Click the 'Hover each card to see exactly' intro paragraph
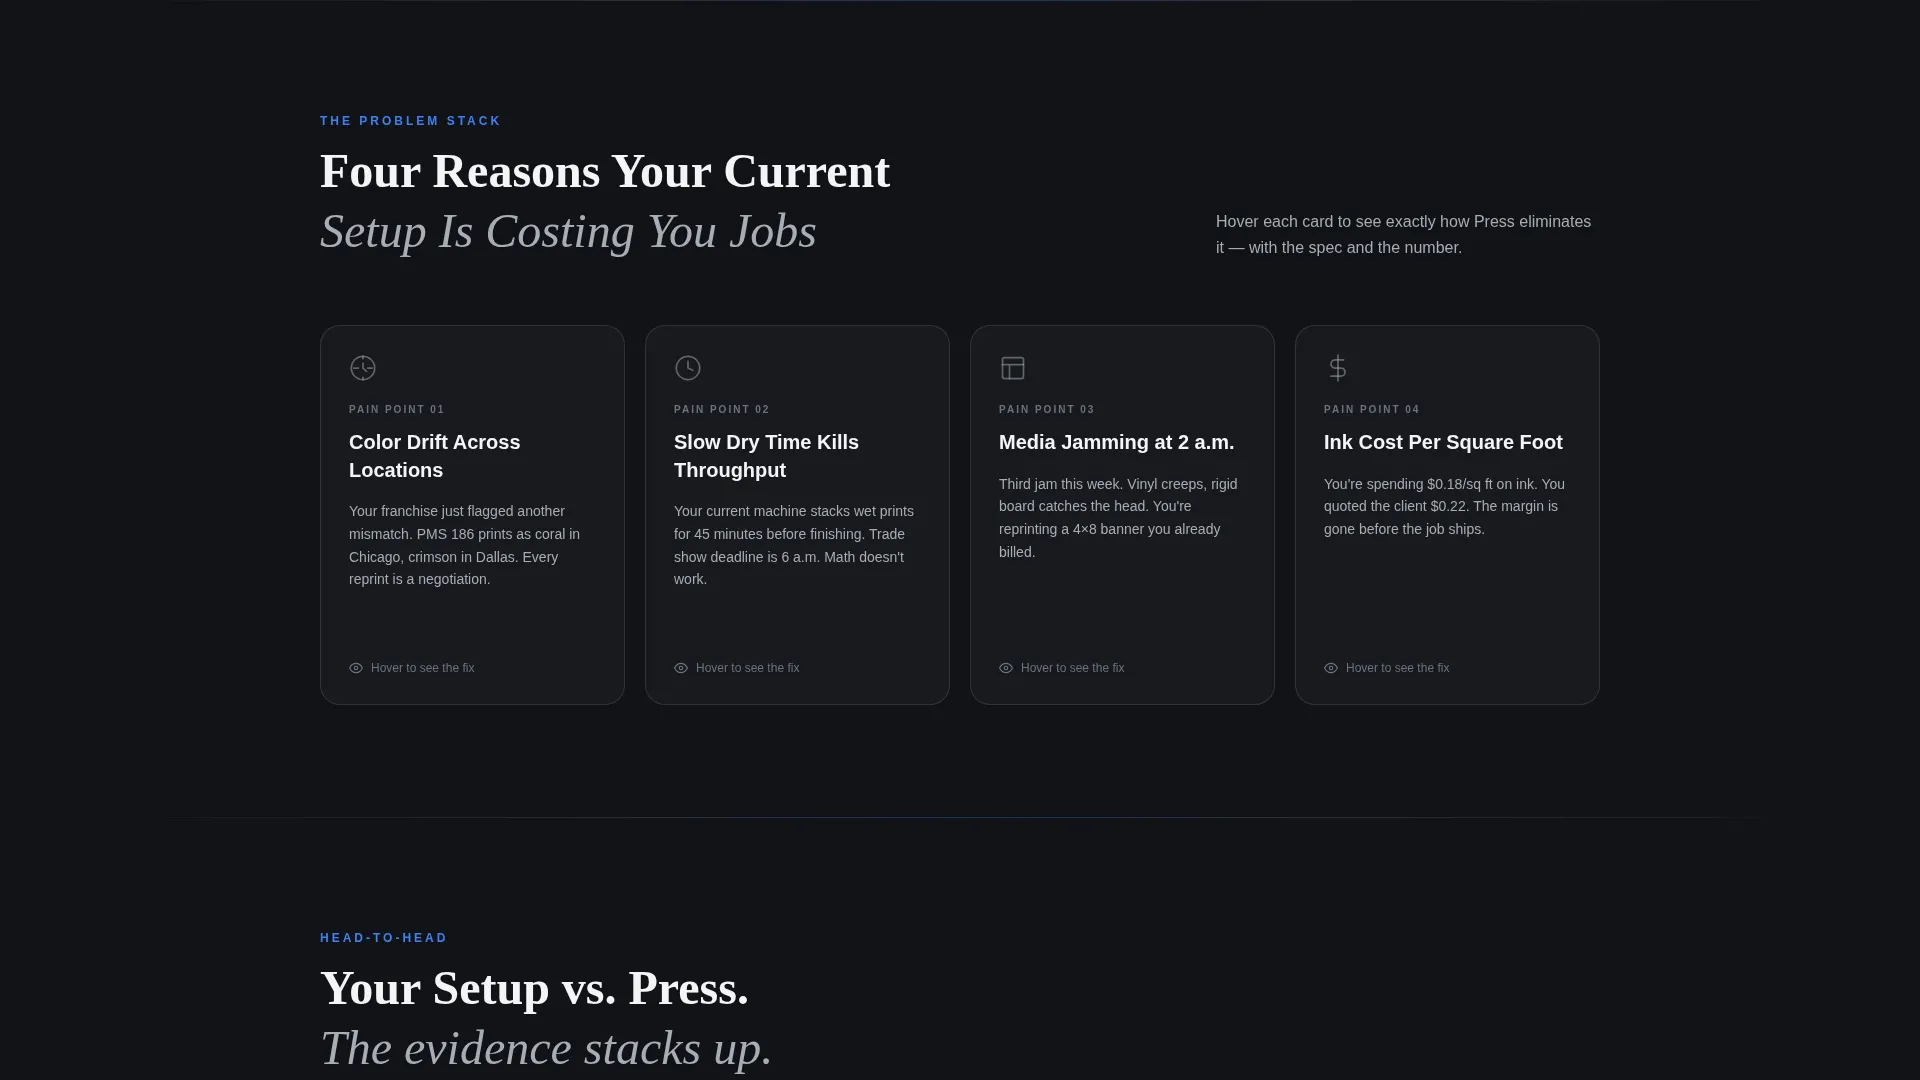 1403,235
